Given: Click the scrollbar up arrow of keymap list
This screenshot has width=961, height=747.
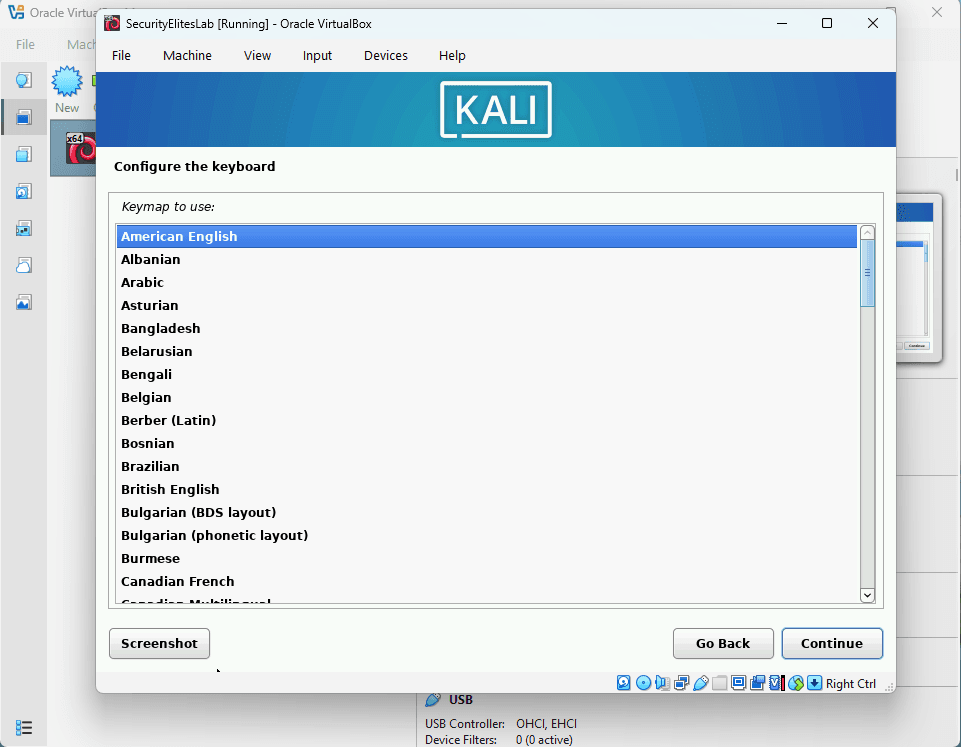Looking at the screenshot, I should (867, 231).
